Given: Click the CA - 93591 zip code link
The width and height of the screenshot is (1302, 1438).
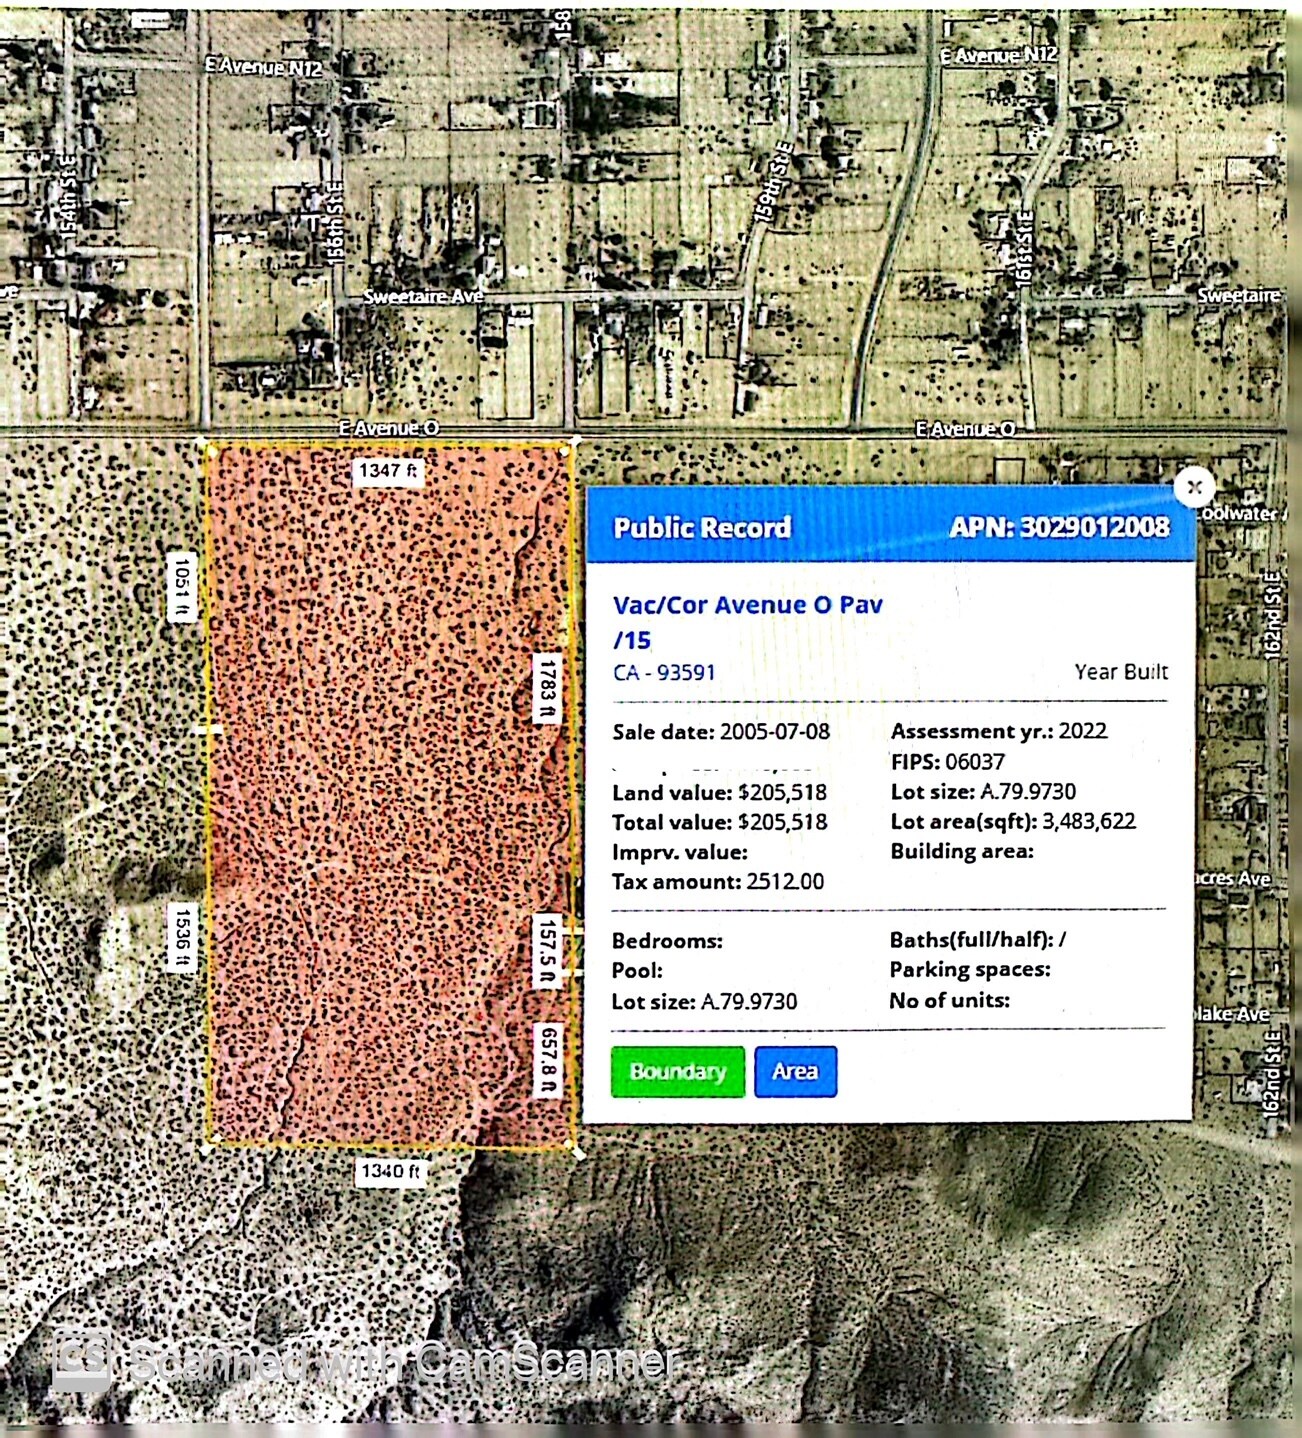Looking at the screenshot, I should point(664,672).
